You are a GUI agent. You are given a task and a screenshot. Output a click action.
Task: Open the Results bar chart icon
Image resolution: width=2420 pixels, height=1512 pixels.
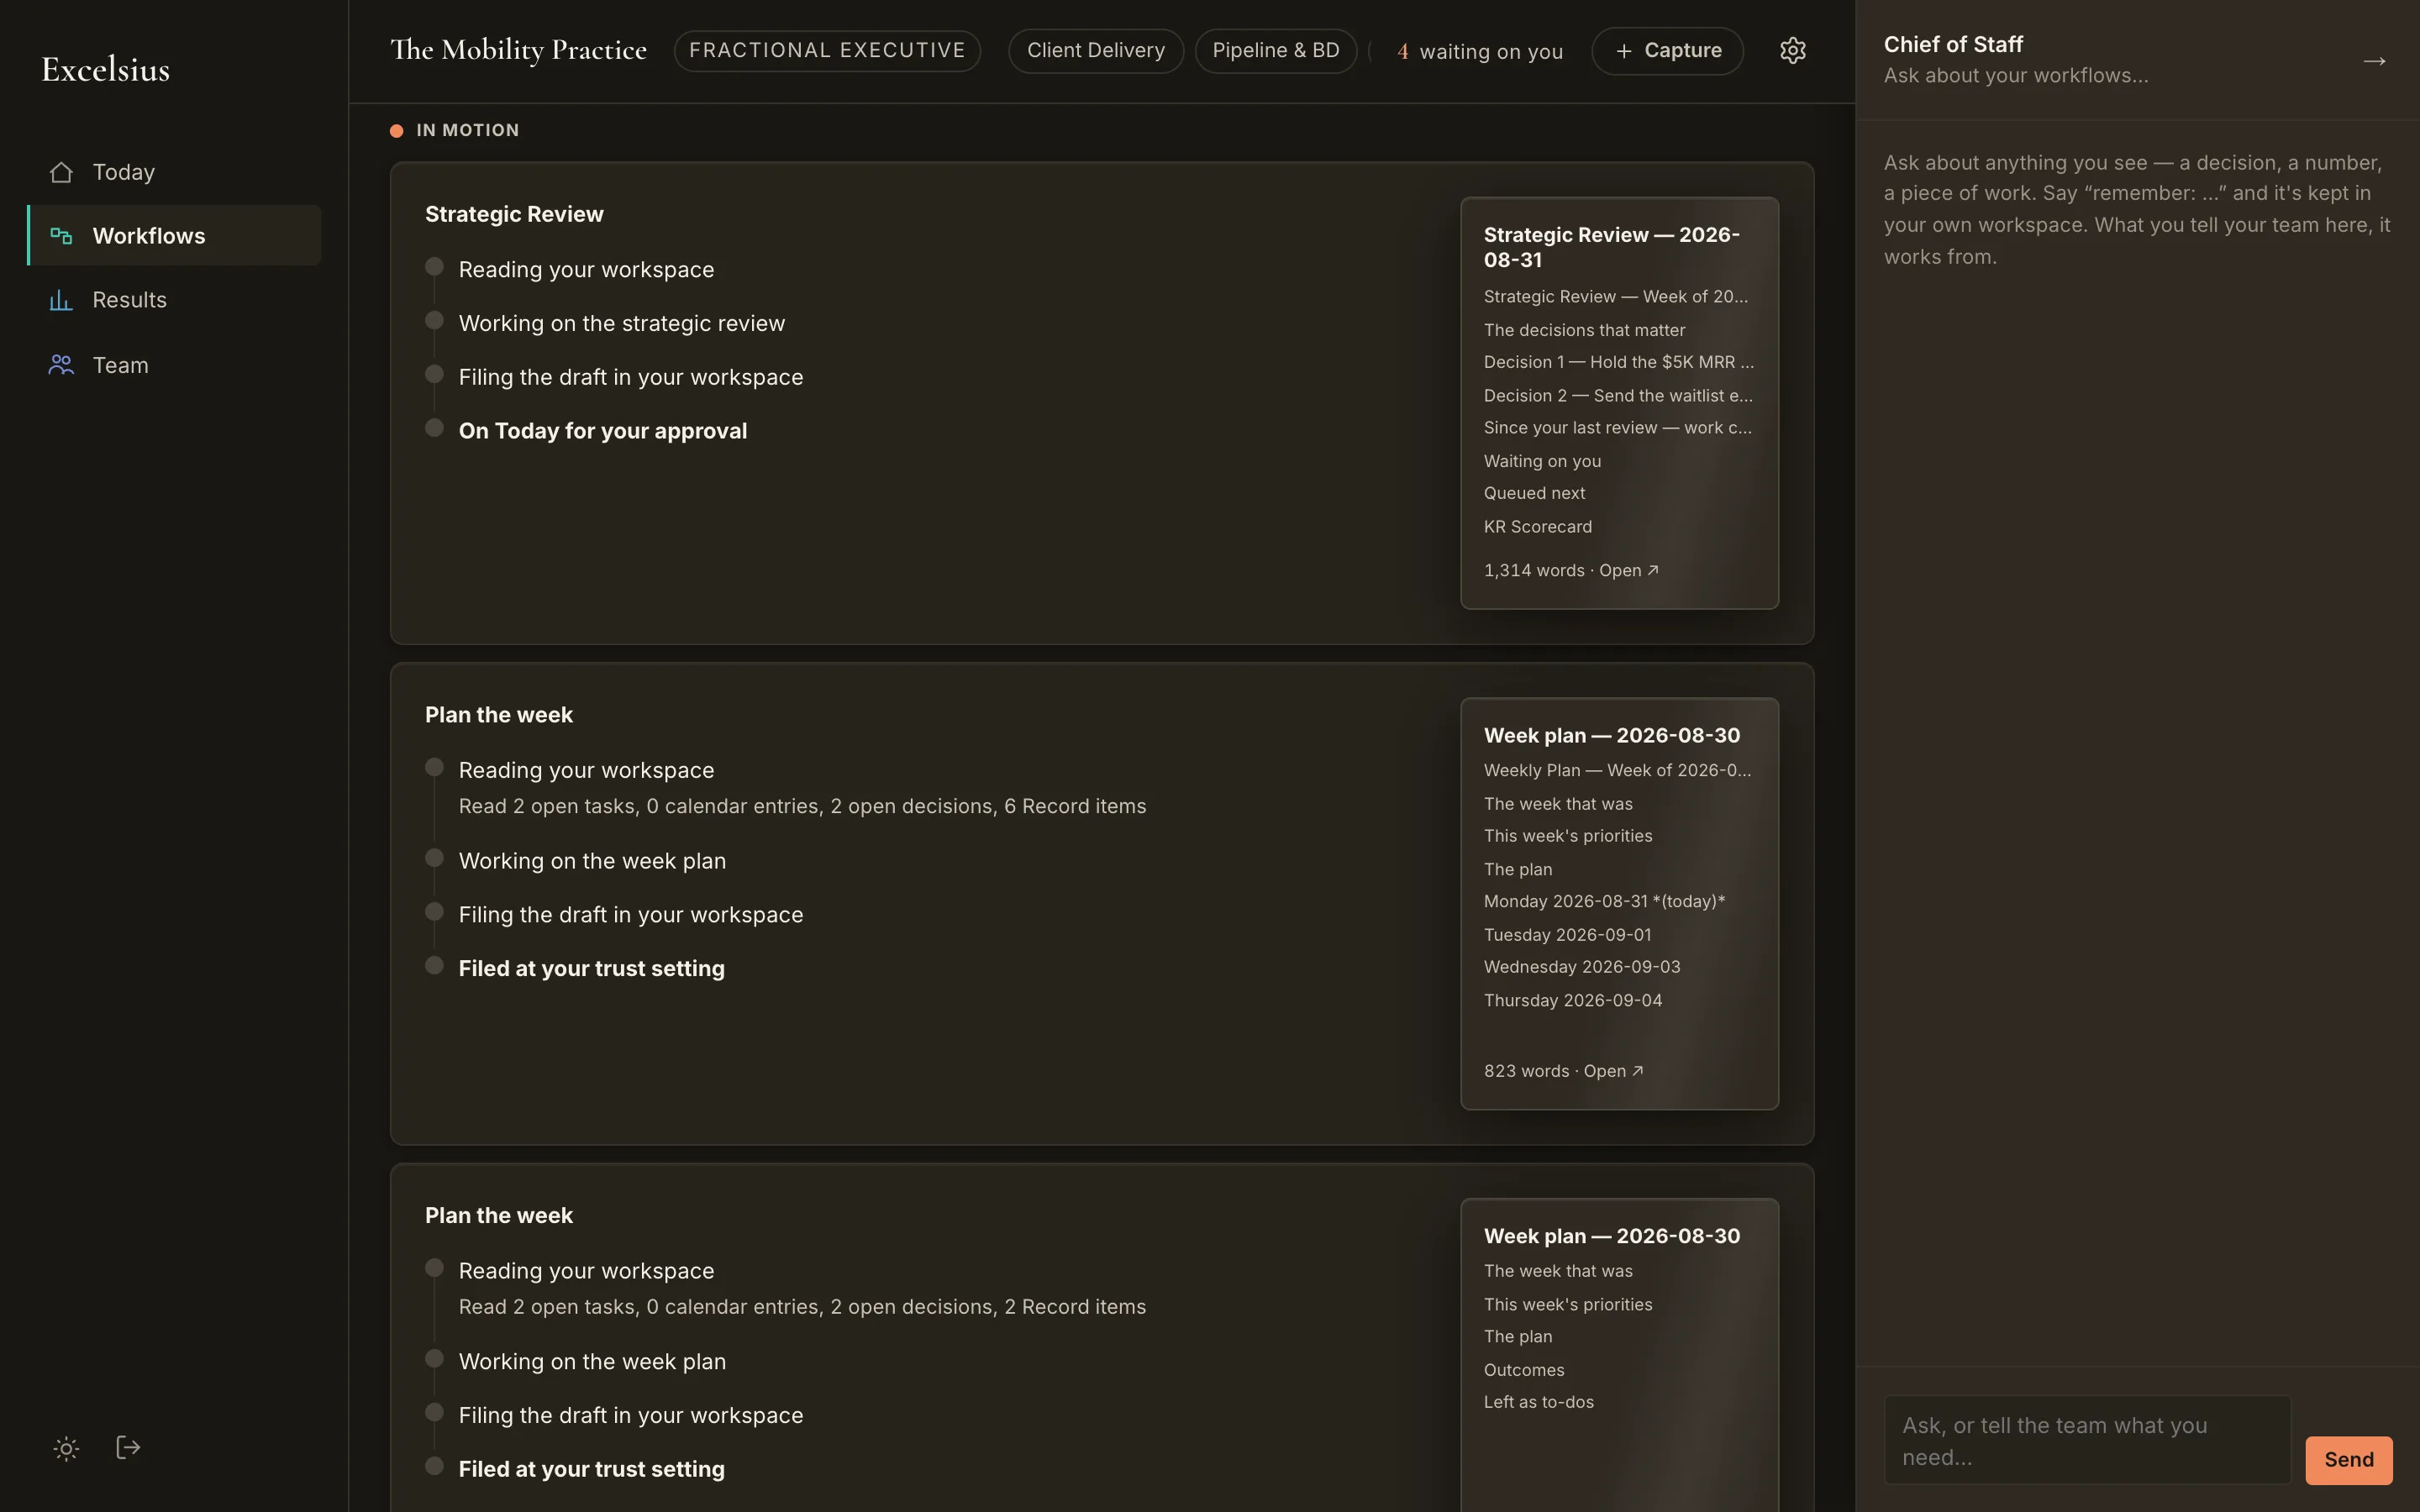pyautogui.click(x=61, y=300)
